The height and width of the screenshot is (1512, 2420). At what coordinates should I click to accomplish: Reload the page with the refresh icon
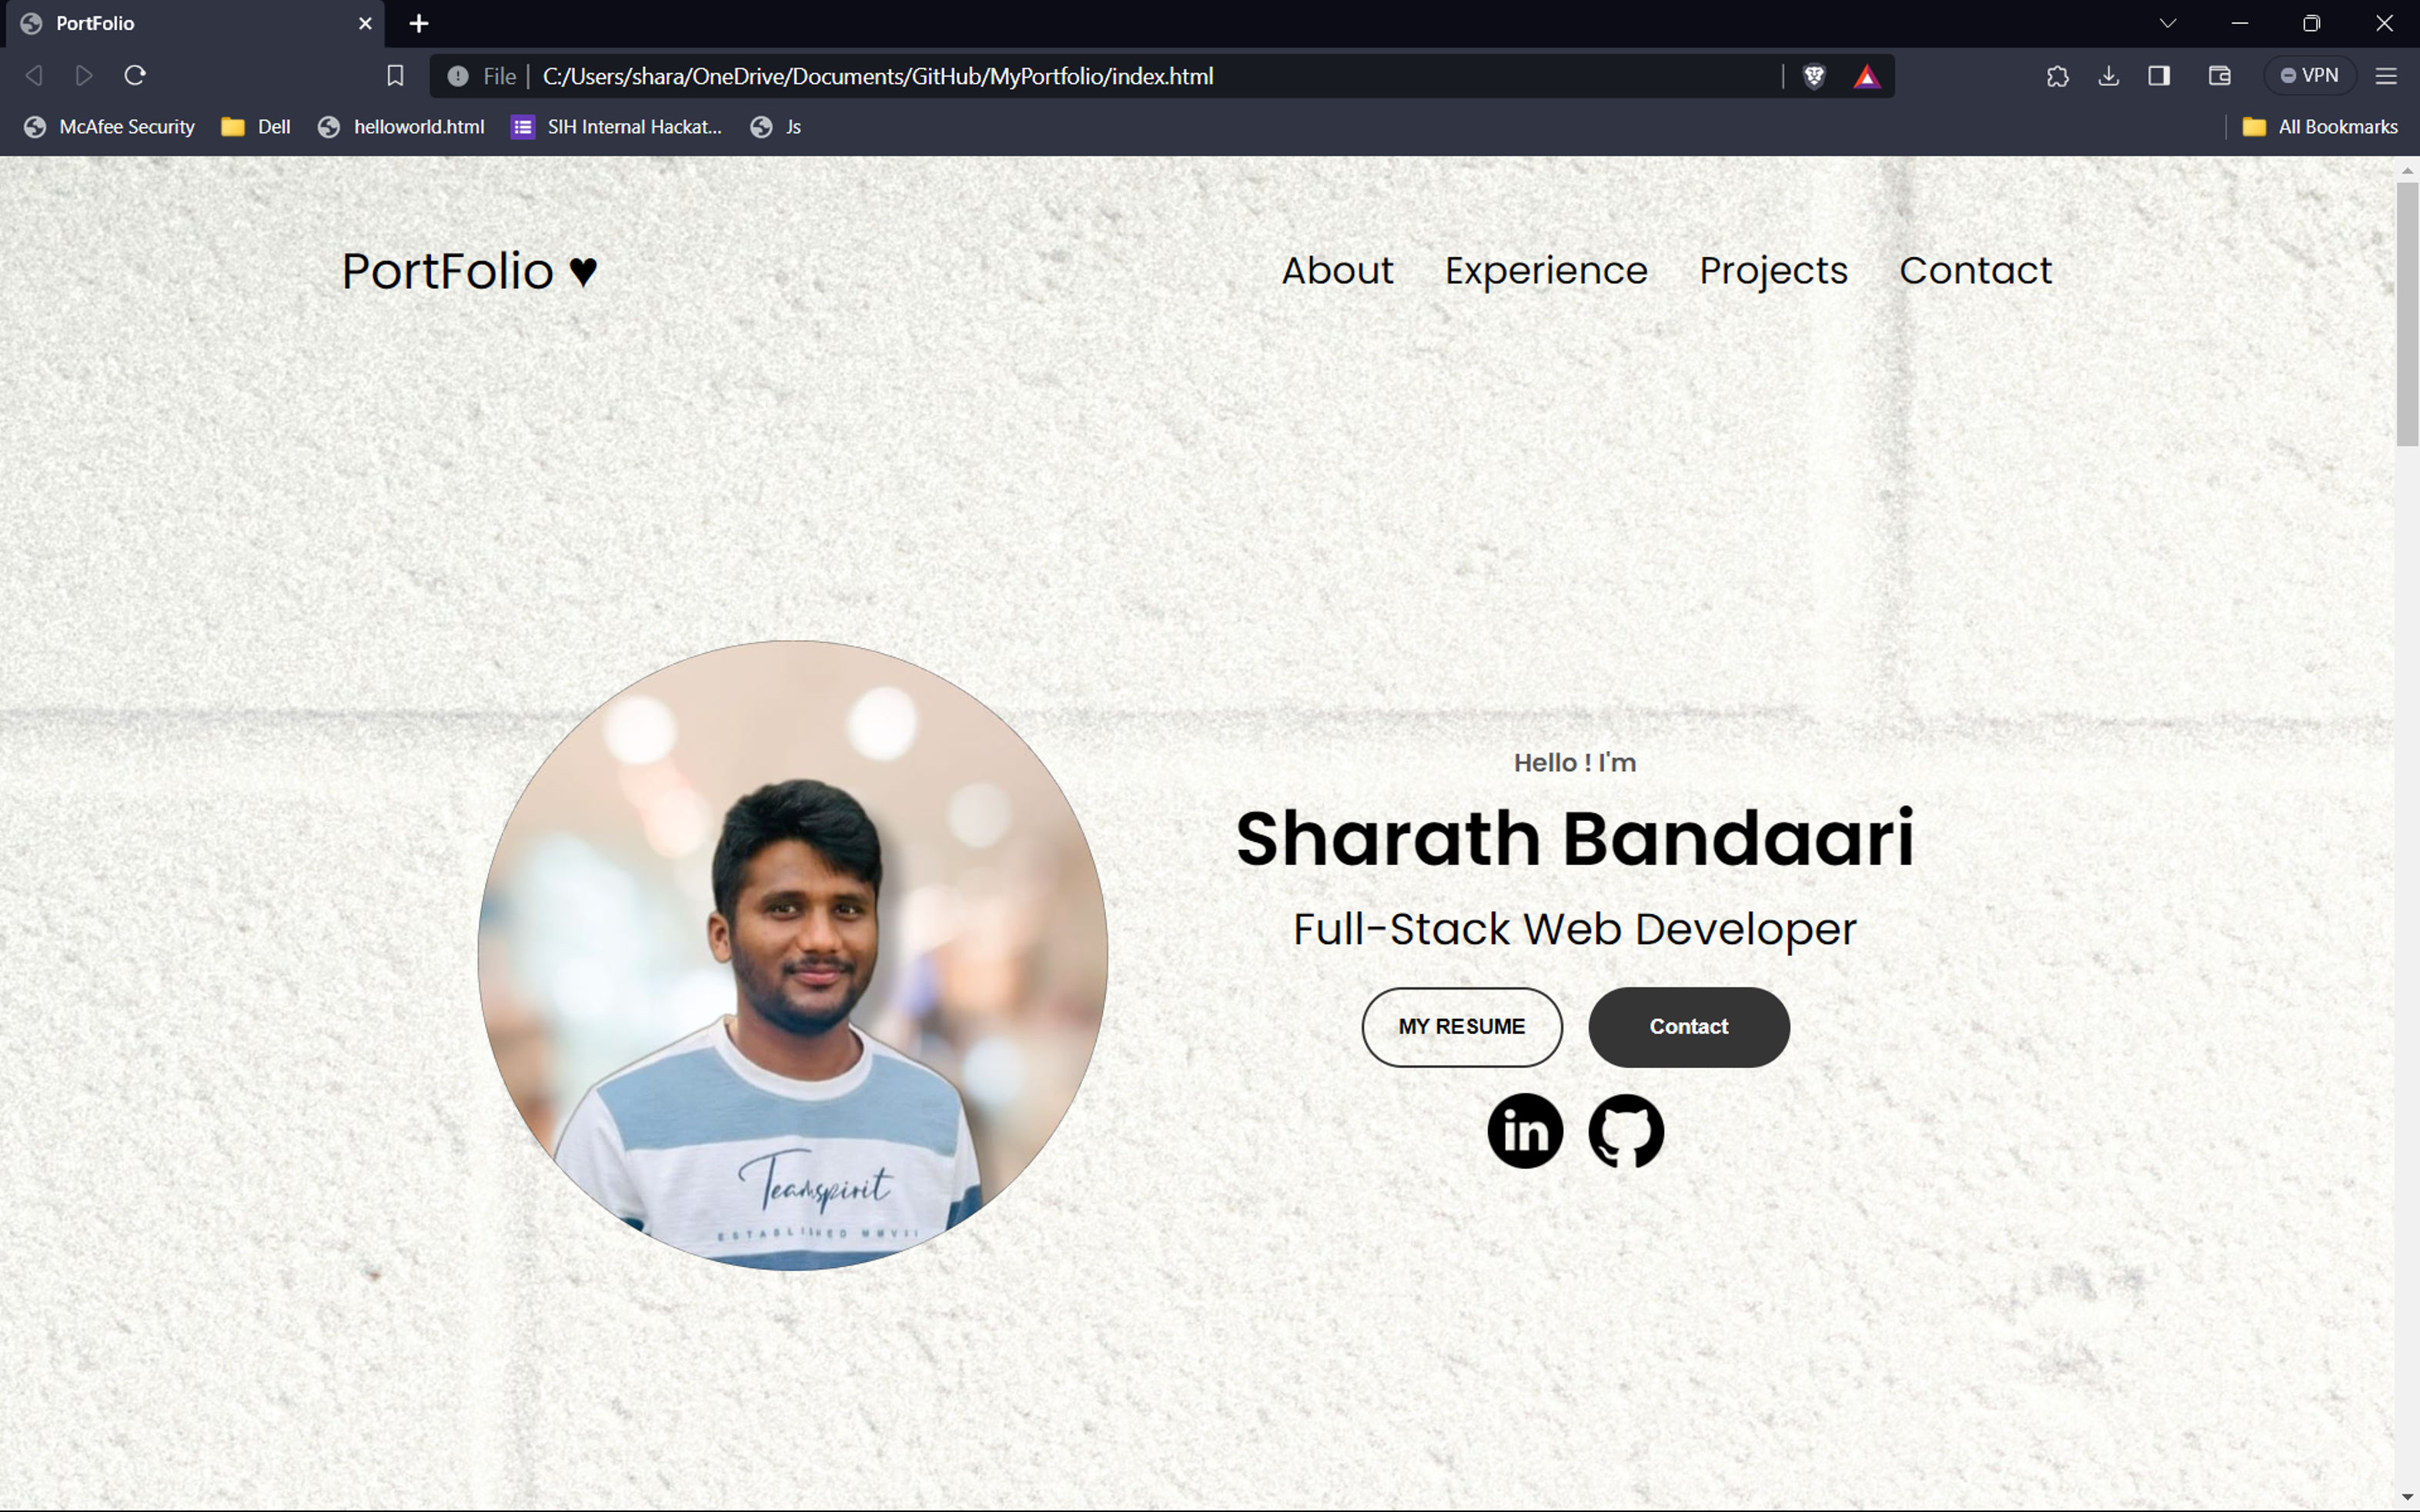[135, 76]
